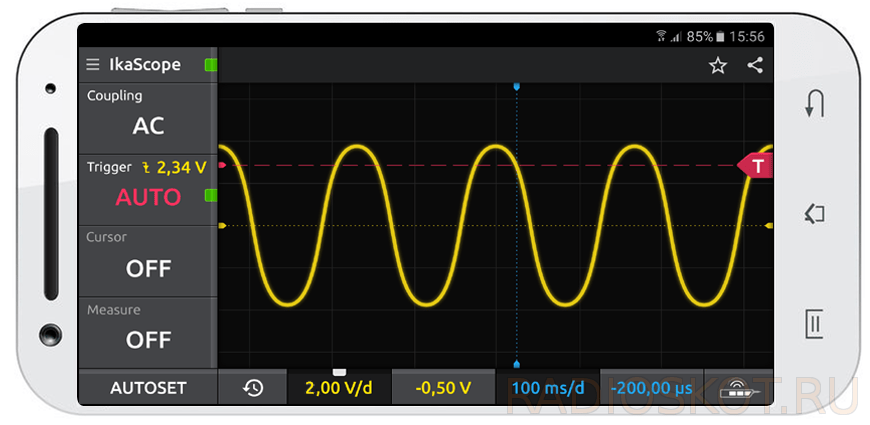Image resolution: width=870 pixels, height=425 pixels.
Task: Tap the probe connection icon
Action: 738,388
